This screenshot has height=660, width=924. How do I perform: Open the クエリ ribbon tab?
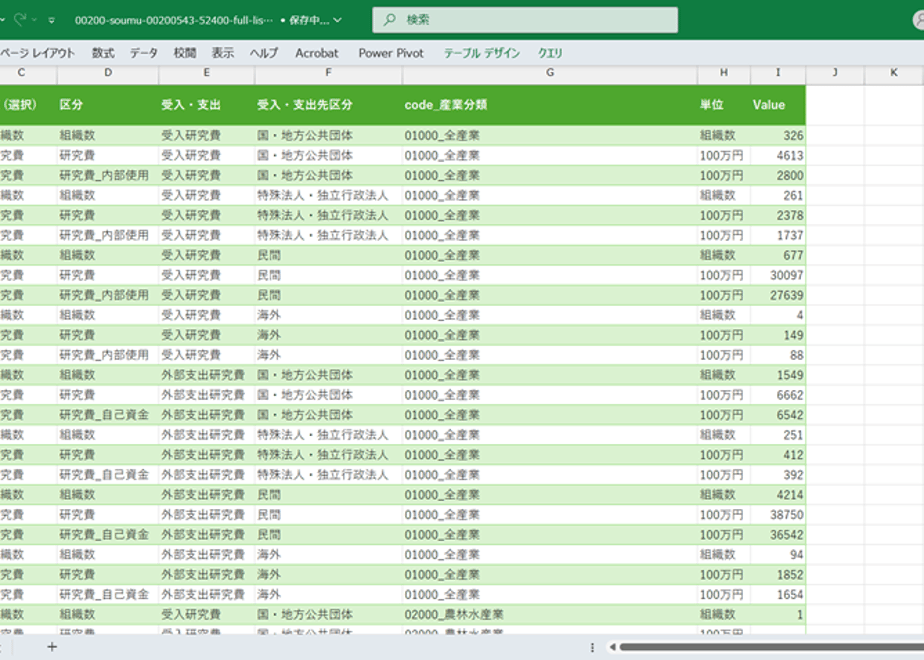pos(550,53)
